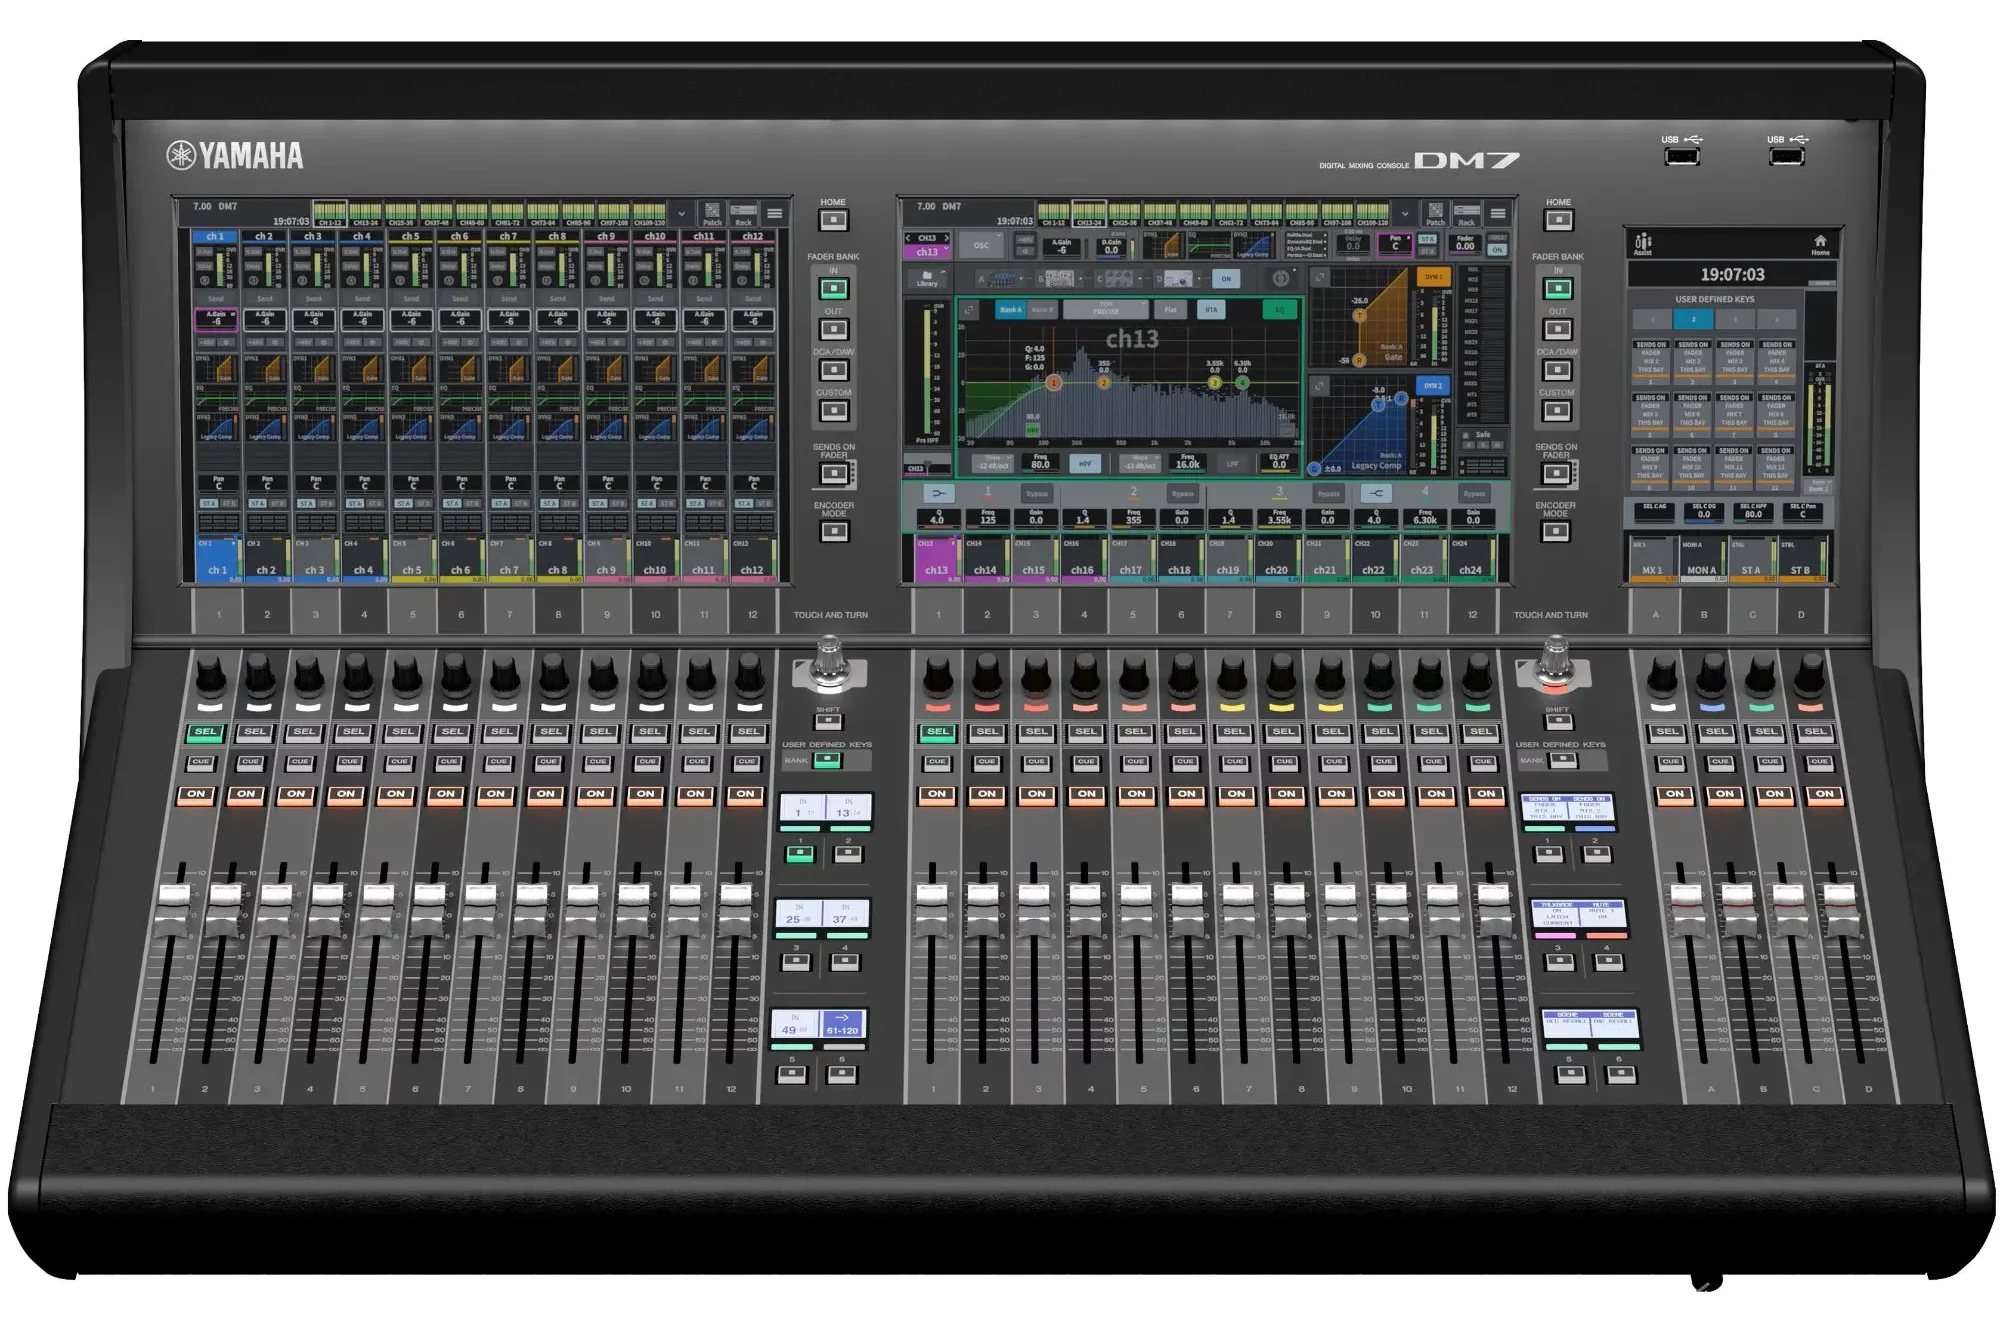Tap the DYN 1 orange button

[x=1432, y=277]
